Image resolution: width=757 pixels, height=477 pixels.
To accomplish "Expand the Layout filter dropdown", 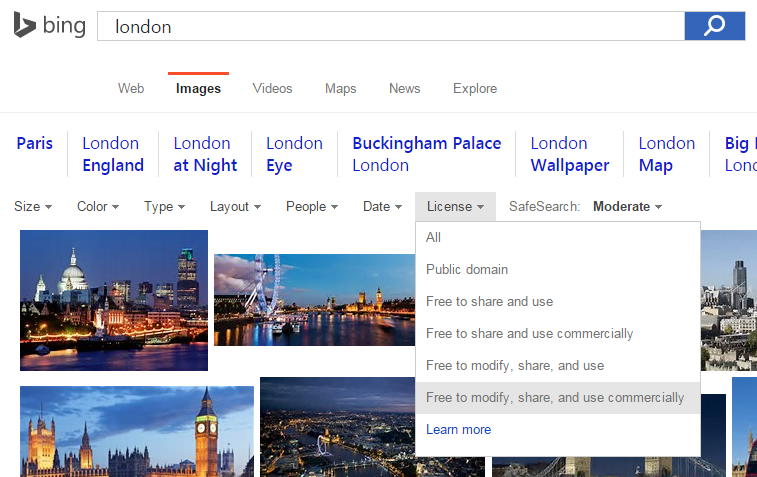I will pos(235,207).
